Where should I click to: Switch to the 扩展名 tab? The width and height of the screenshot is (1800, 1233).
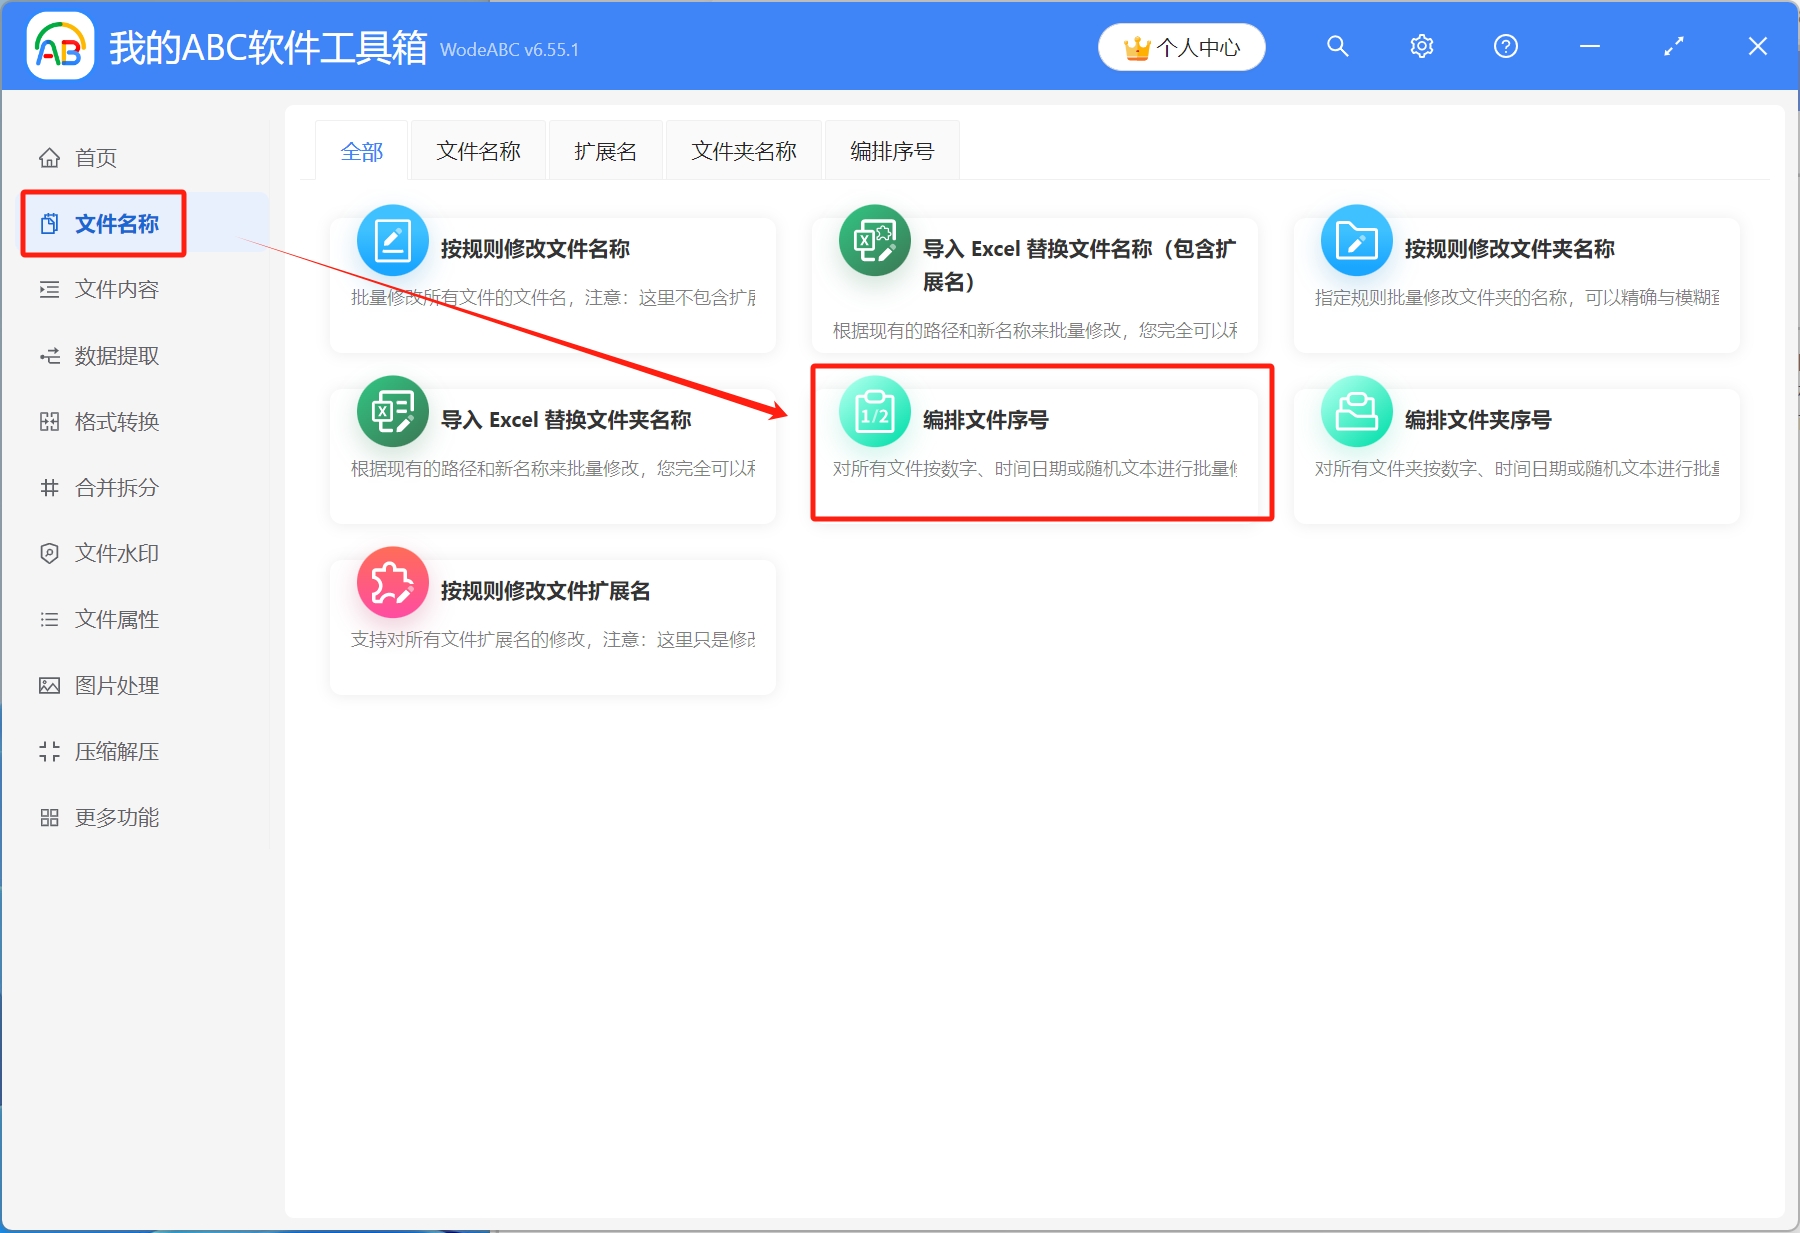pyautogui.click(x=605, y=149)
